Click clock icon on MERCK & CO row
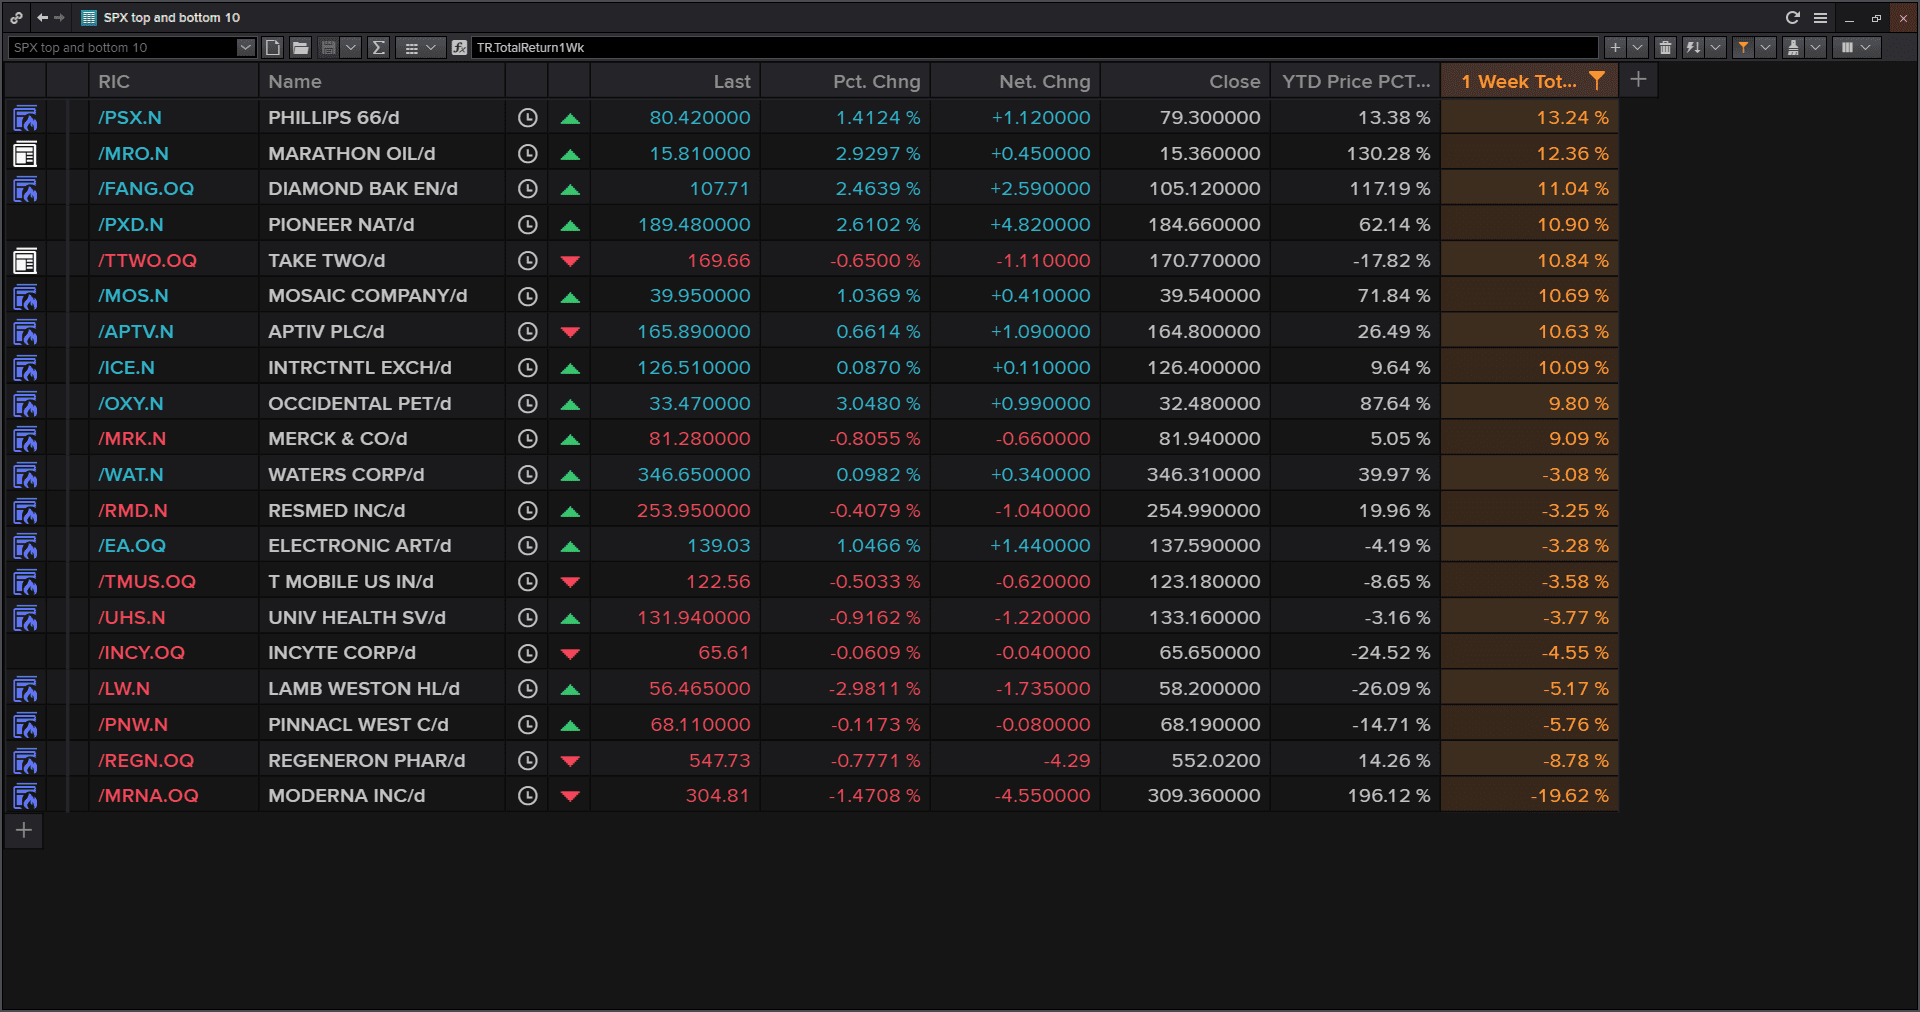Viewport: 1920px width, 1012px height. pos(528,439)
